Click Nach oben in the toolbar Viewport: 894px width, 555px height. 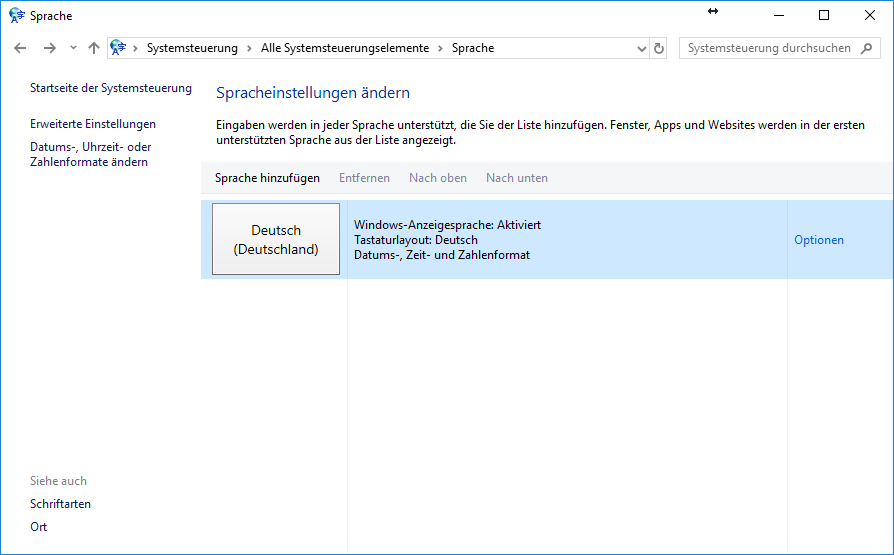(x=438, y=178)
